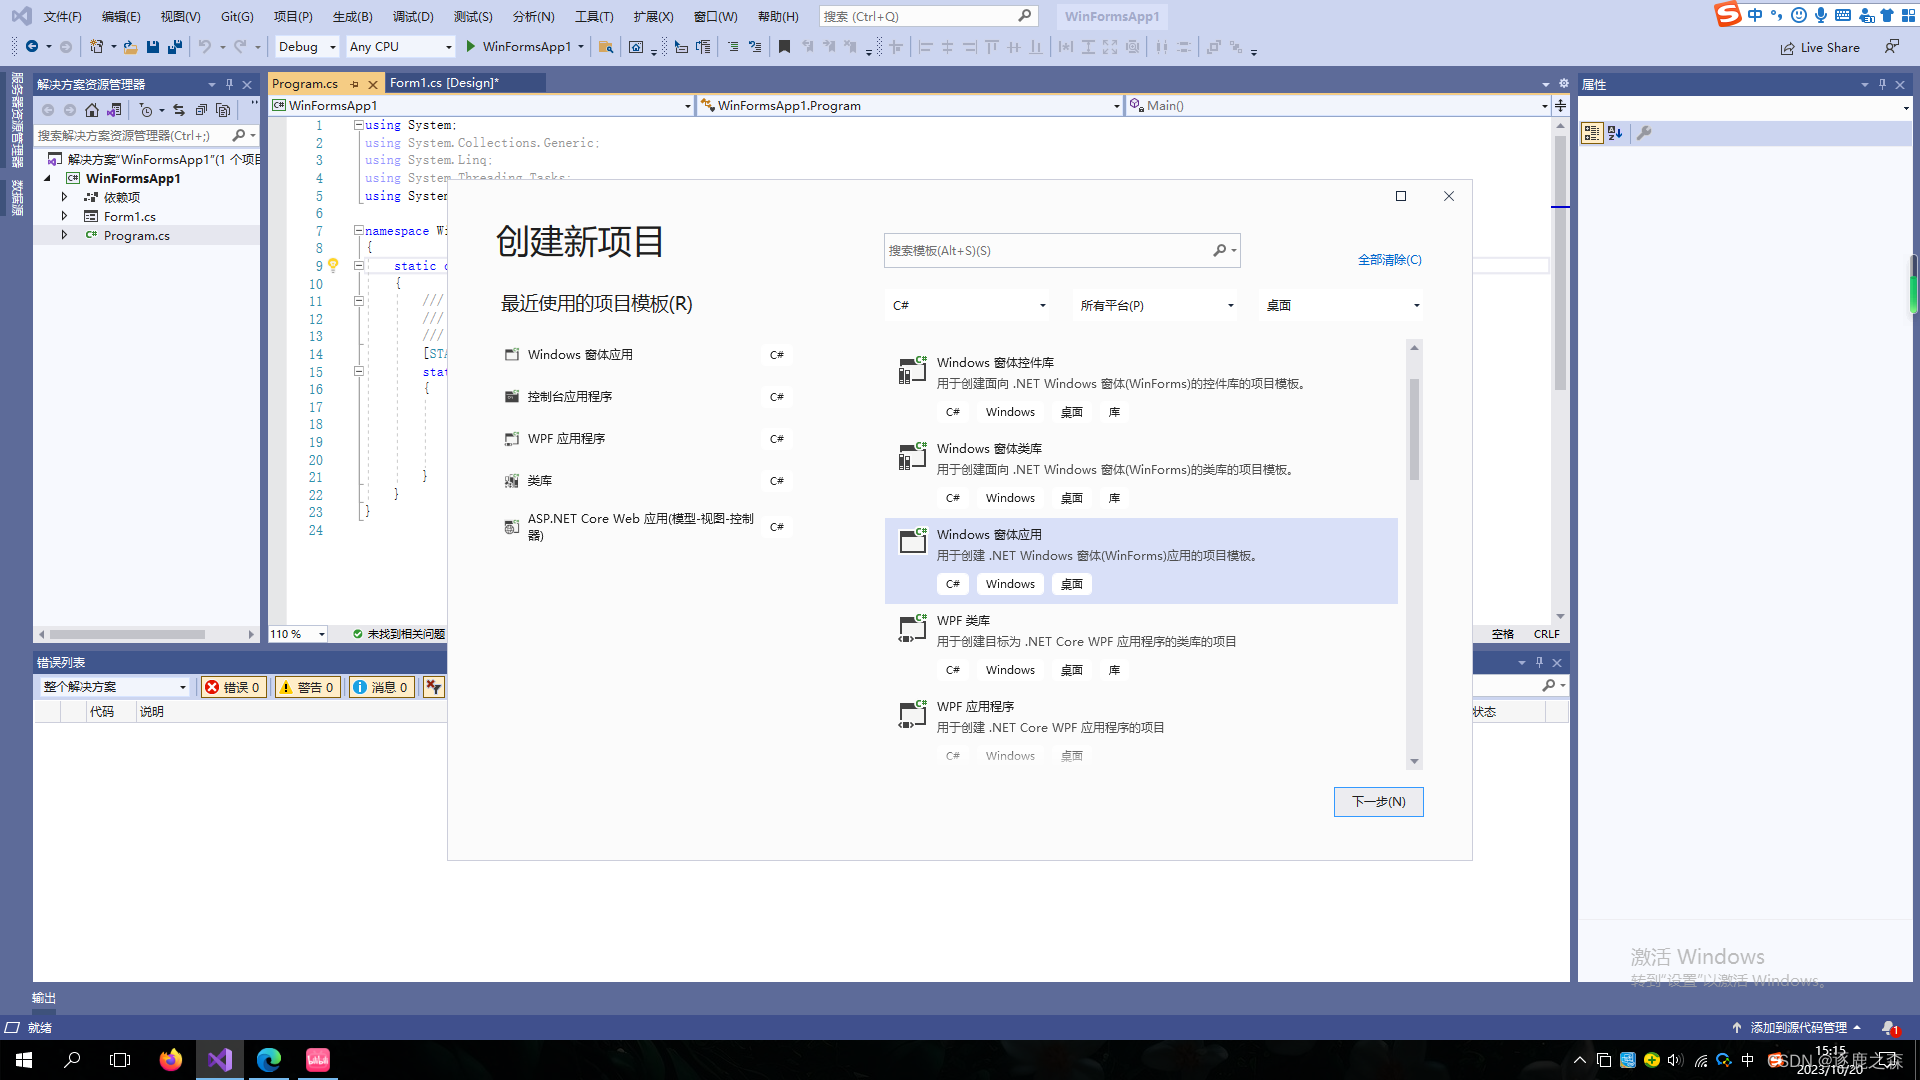
Task: Toggle the 错误 0 errors filter
Action: pyautogui.click(x=233, y=687)
